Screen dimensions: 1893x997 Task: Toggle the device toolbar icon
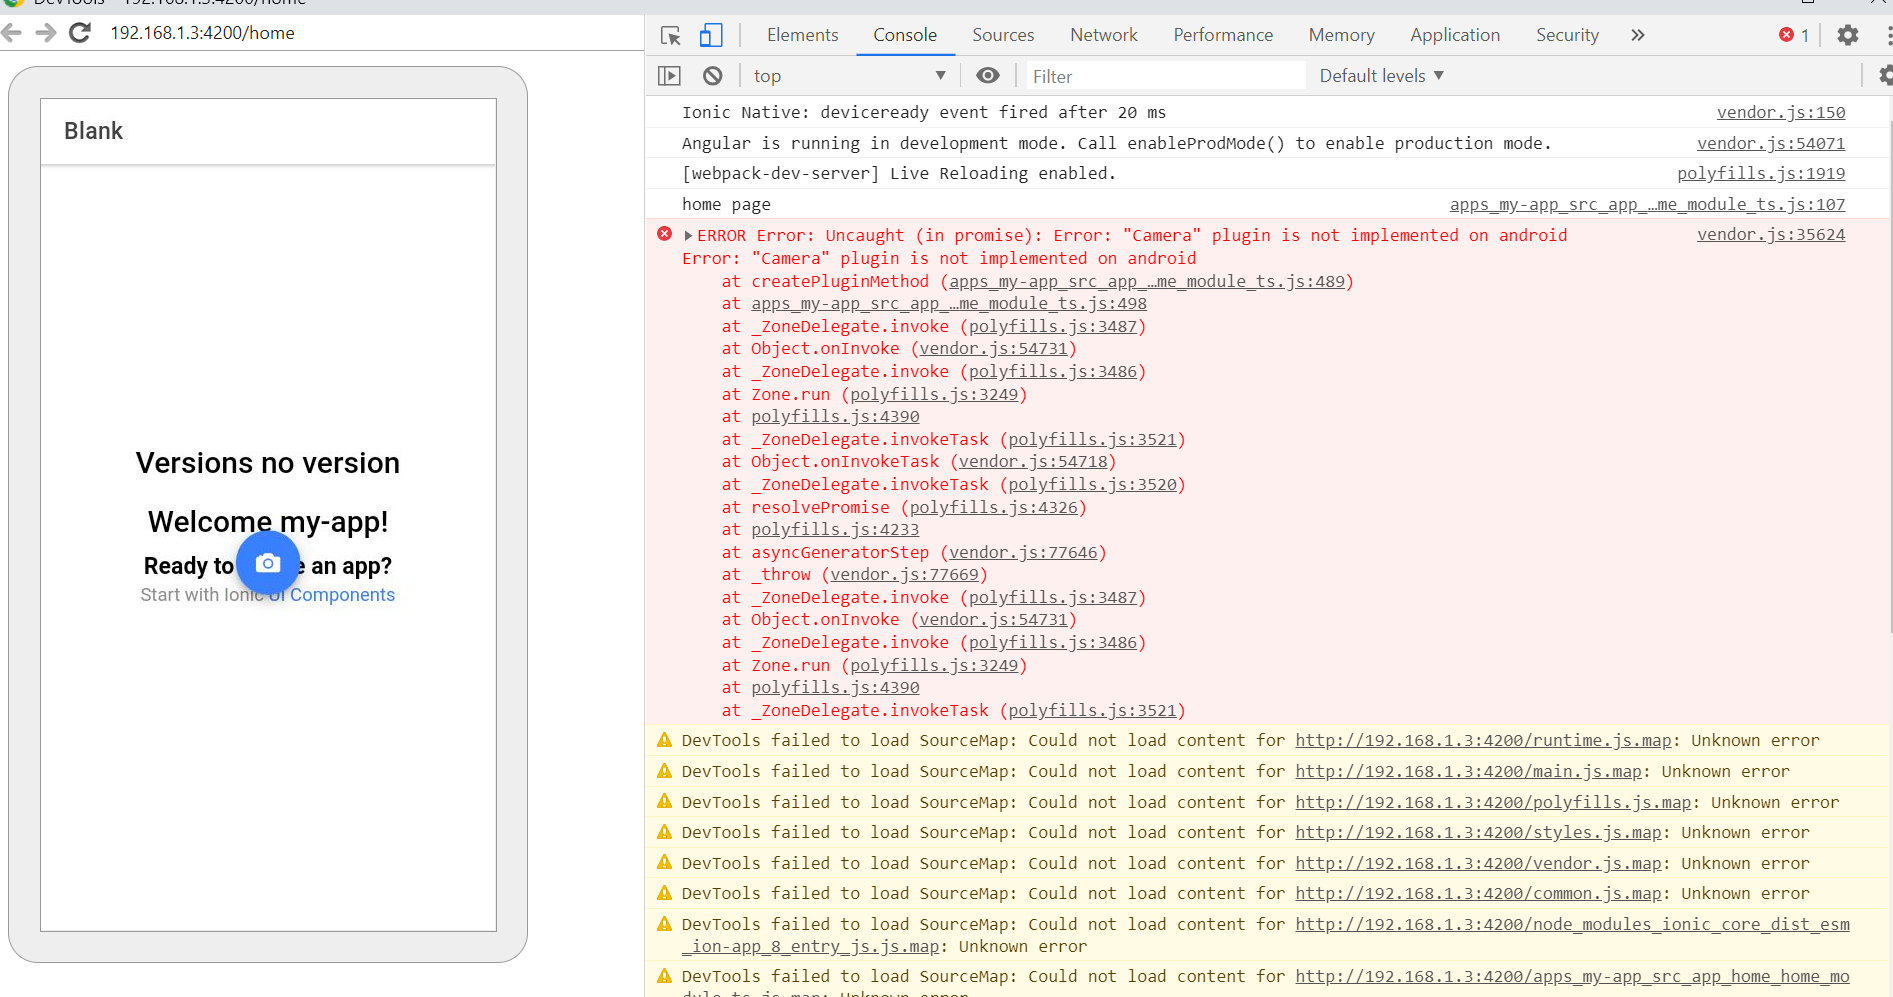[x=711, y=36]
